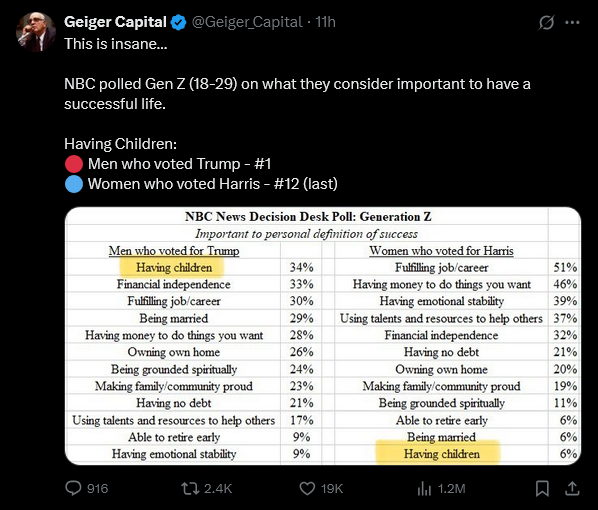Click highlighted 'Having children' under Trump column
598x510 pixels.
[174, 267]
